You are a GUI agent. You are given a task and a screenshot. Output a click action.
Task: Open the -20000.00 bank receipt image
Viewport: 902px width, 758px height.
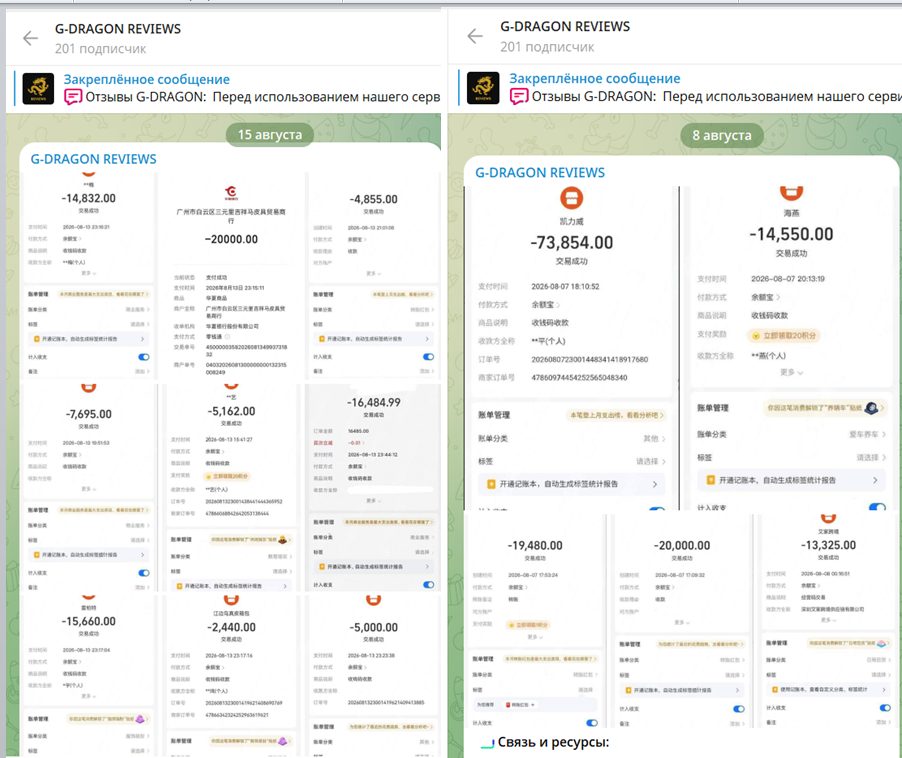click(x=231, y=276)
